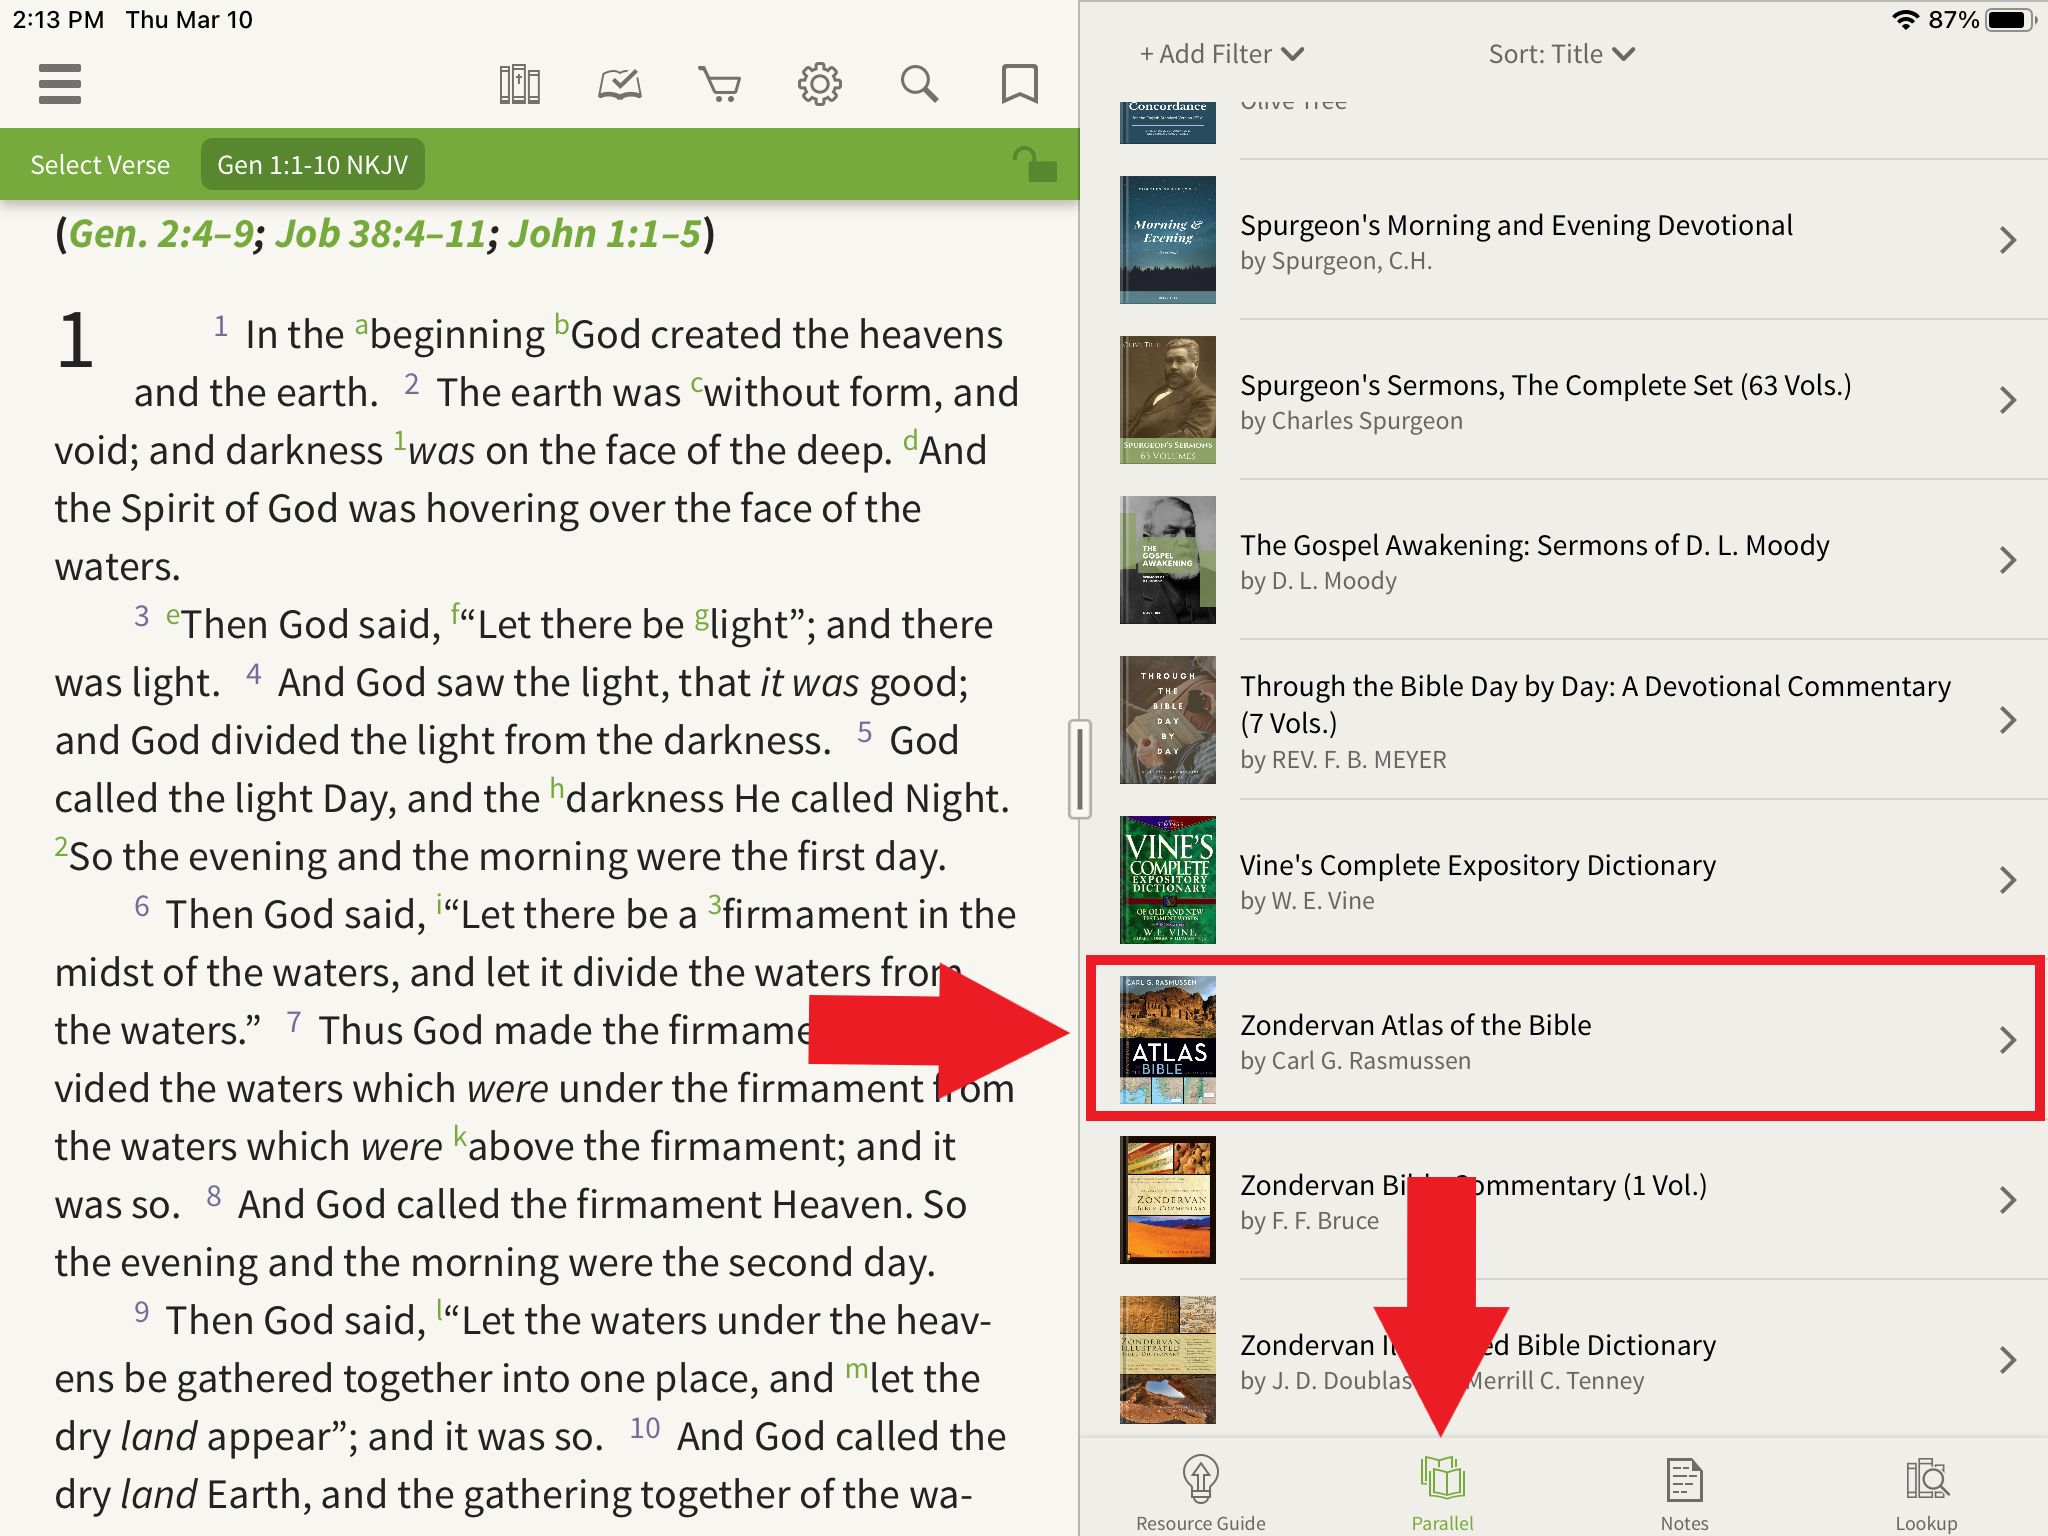Open the library books icon
The height and width of the screenshot is (1536, 2048).
(x=520, y=84)
